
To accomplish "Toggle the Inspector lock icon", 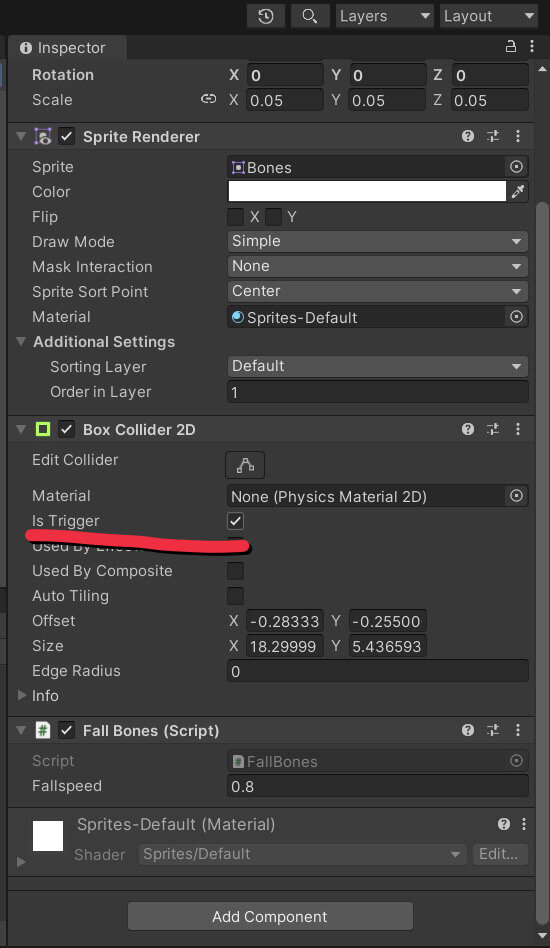I will [511, 47].
